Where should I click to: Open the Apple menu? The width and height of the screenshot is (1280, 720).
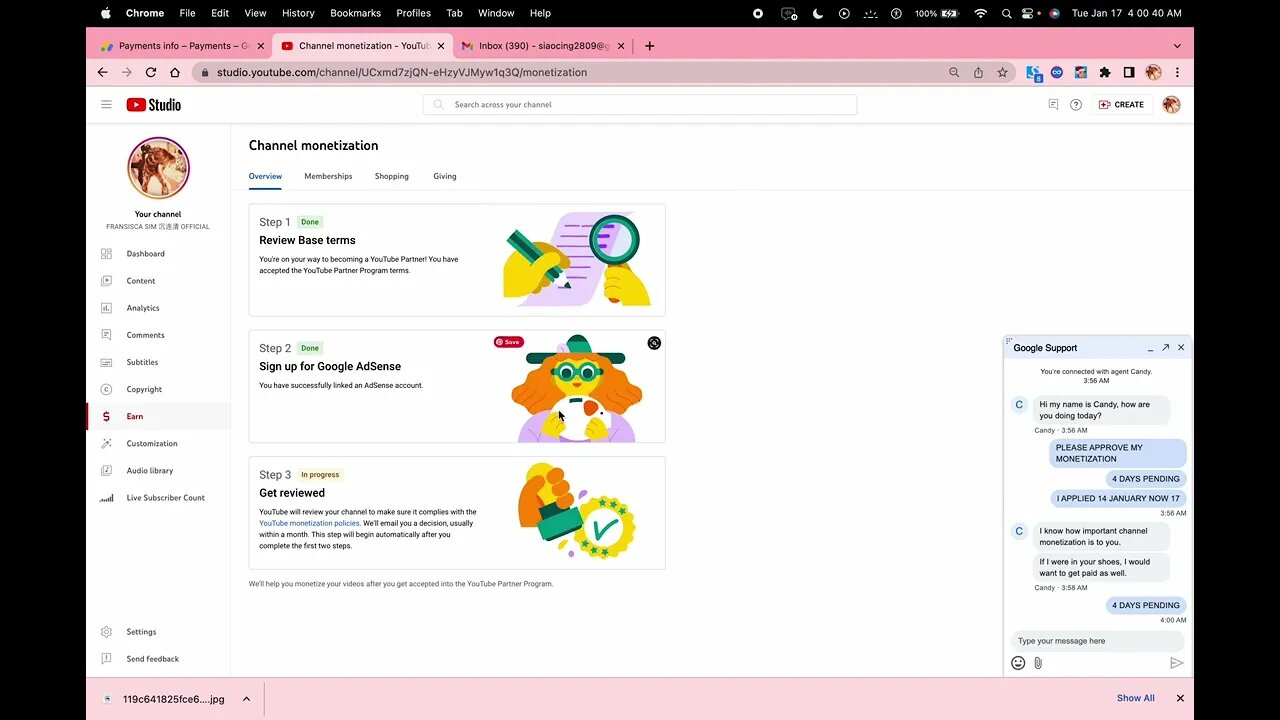click(106, 13)
